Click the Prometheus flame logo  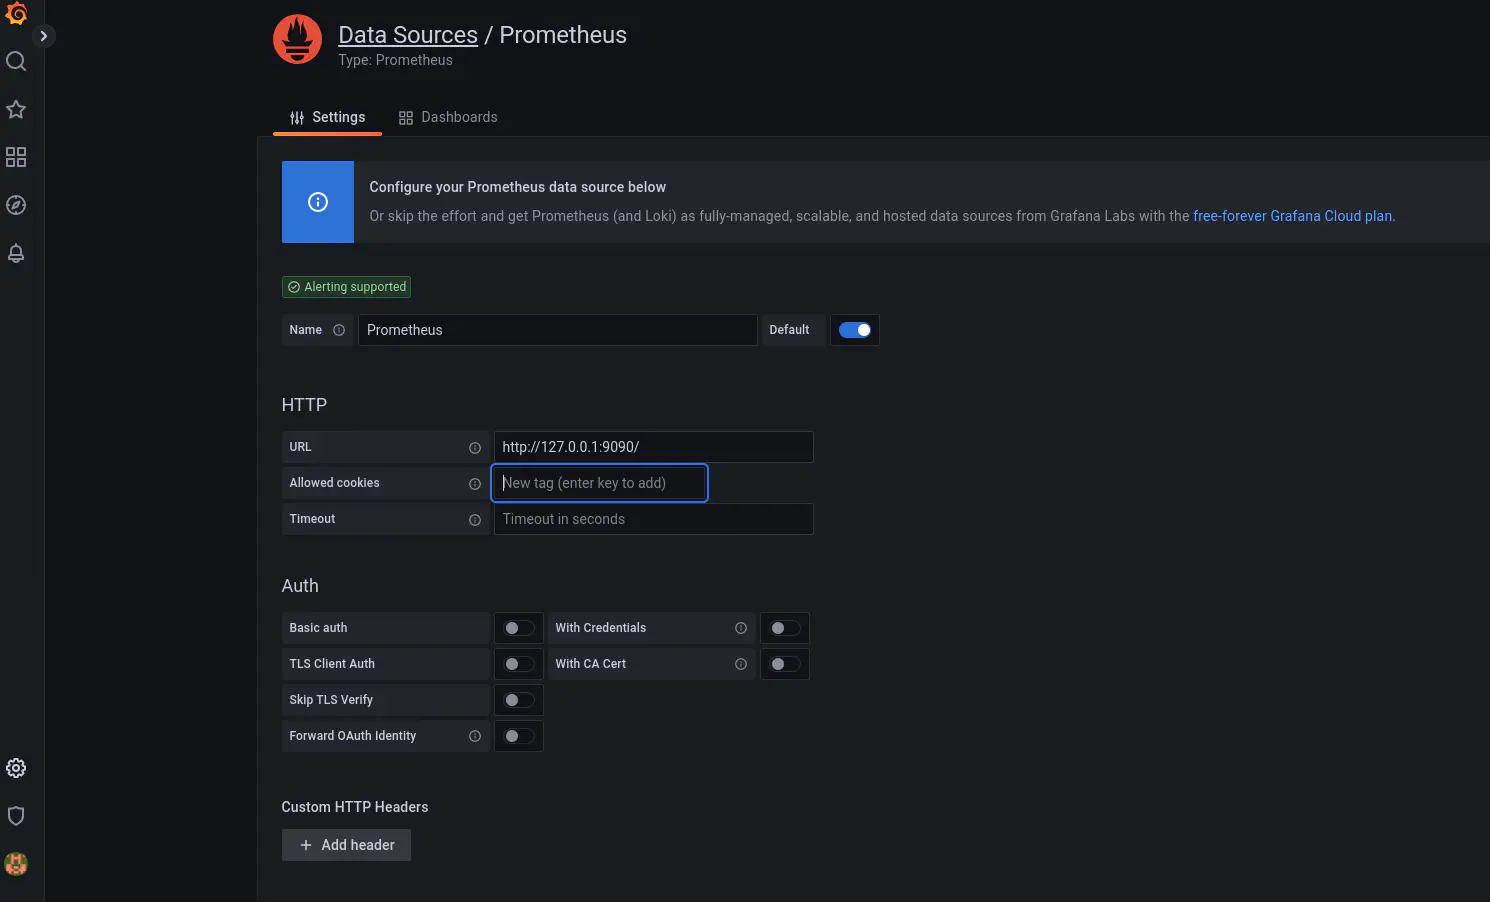297,39
